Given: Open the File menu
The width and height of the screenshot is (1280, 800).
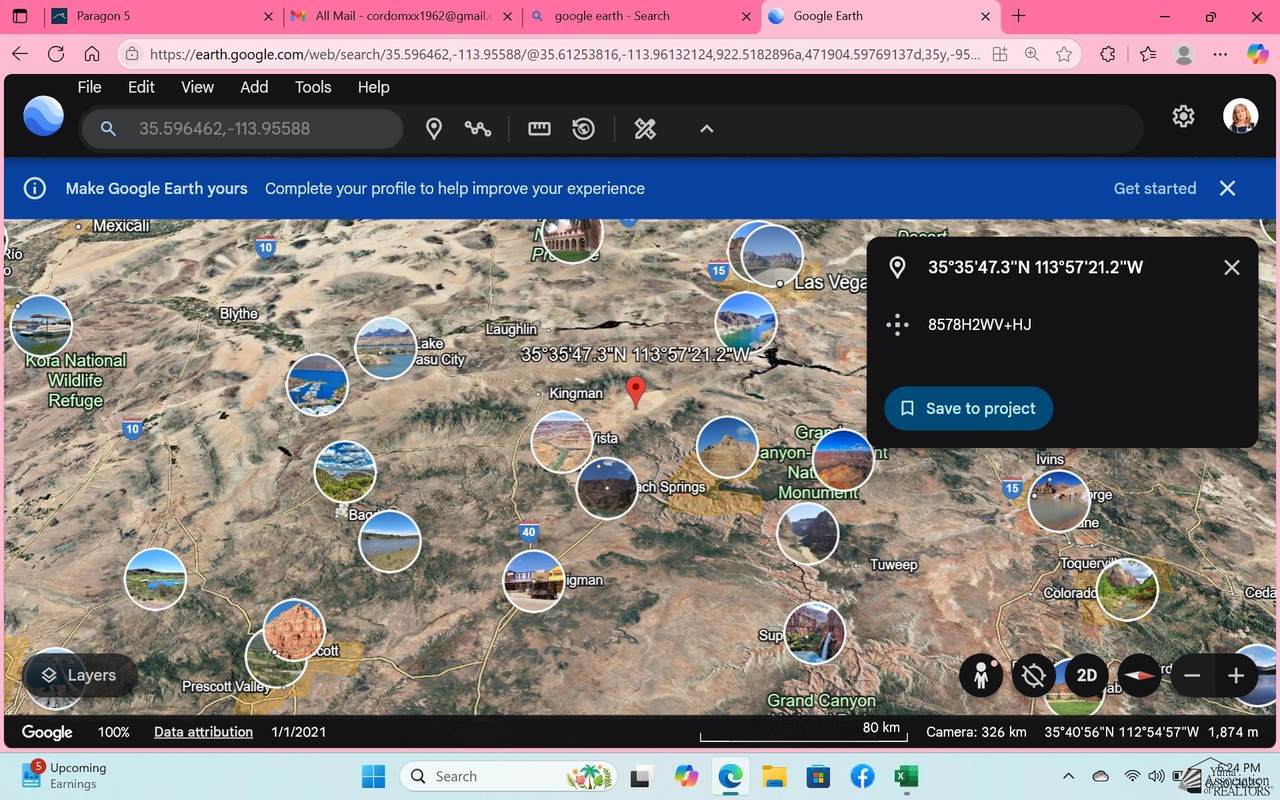Looking at the screenshot, I should 89,87.
